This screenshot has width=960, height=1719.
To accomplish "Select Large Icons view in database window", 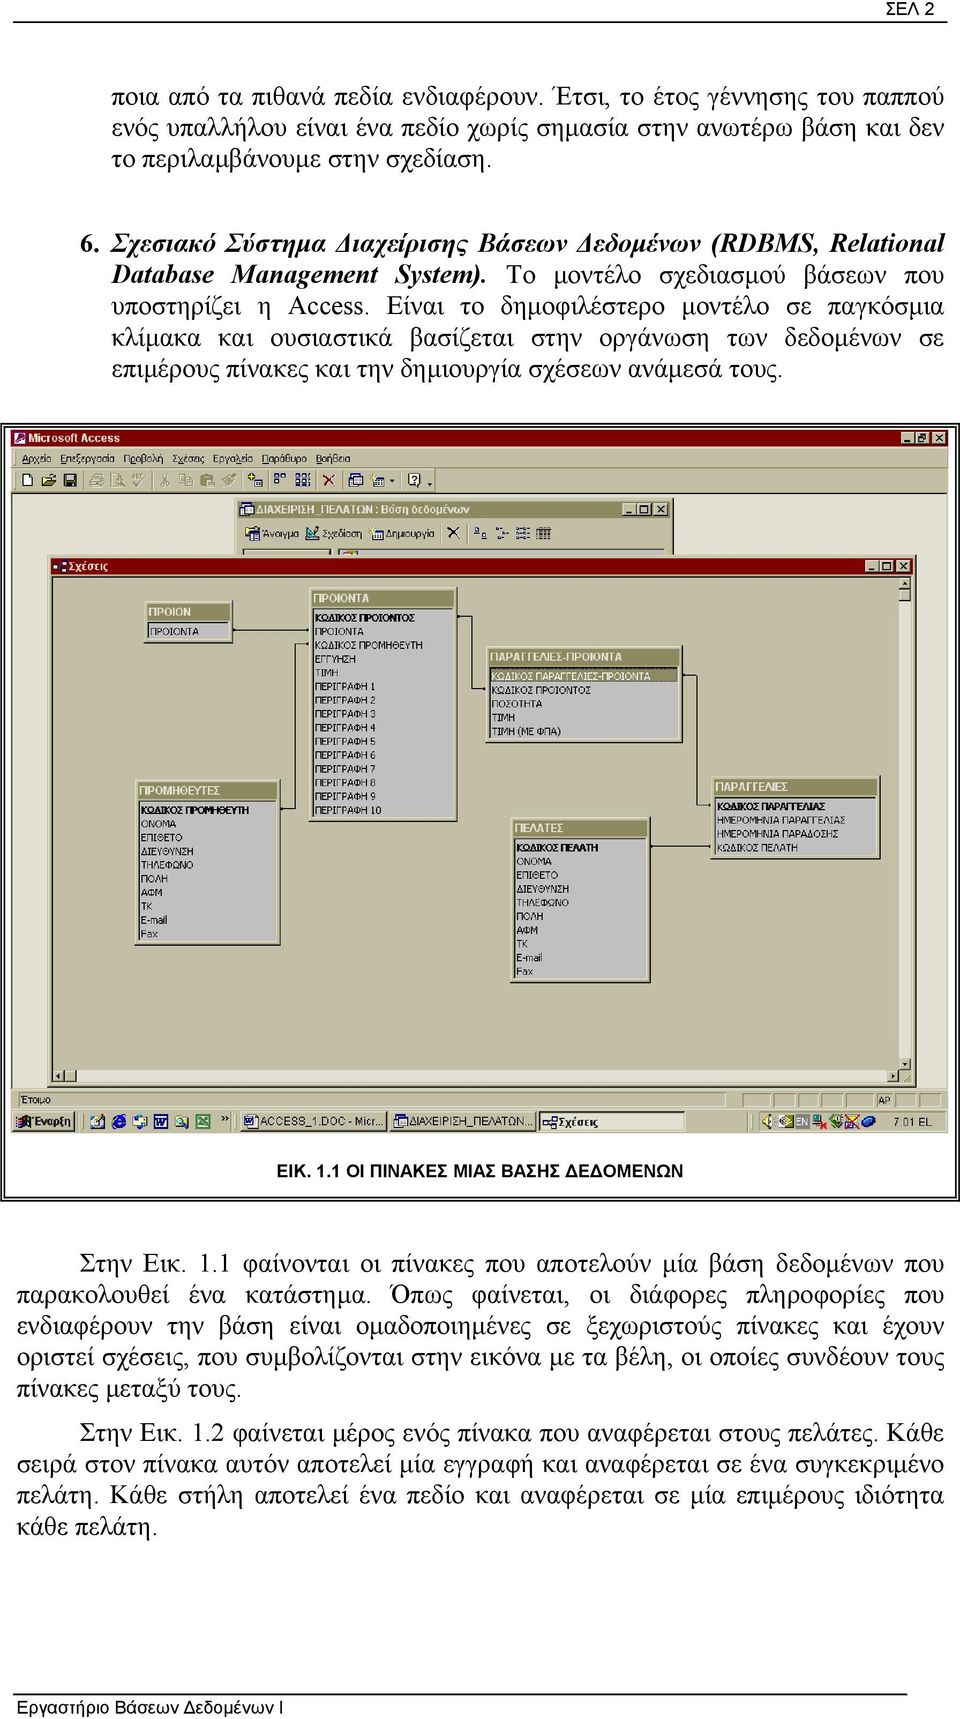I will point(480,533).
